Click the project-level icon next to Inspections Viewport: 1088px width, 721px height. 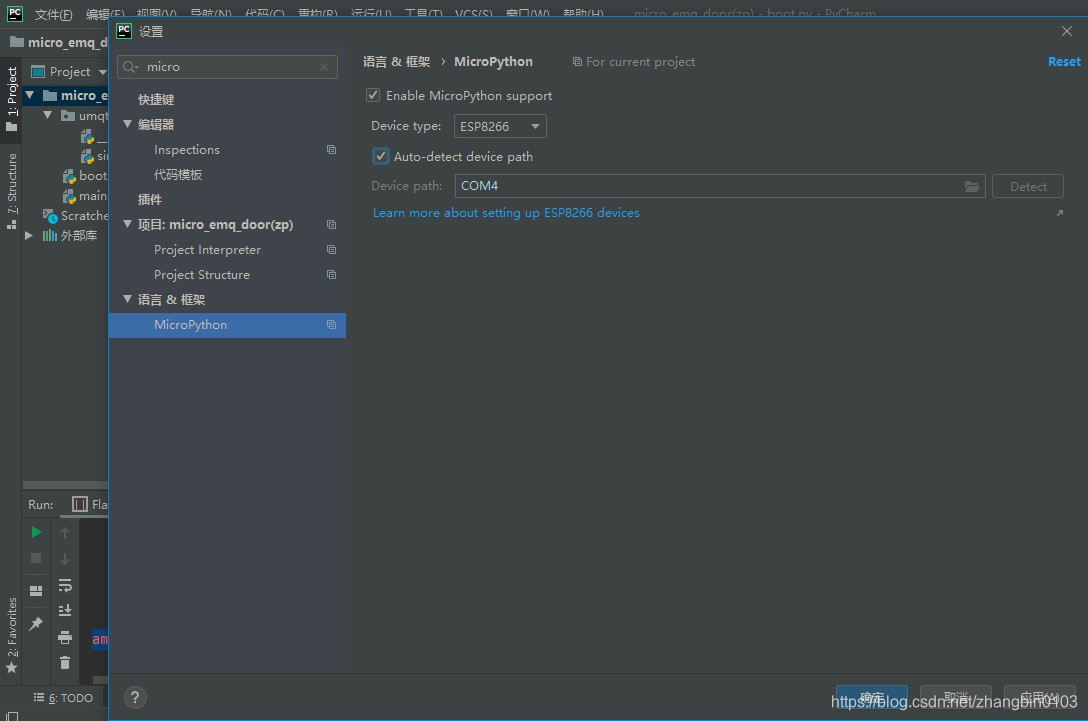pos(332,150)
